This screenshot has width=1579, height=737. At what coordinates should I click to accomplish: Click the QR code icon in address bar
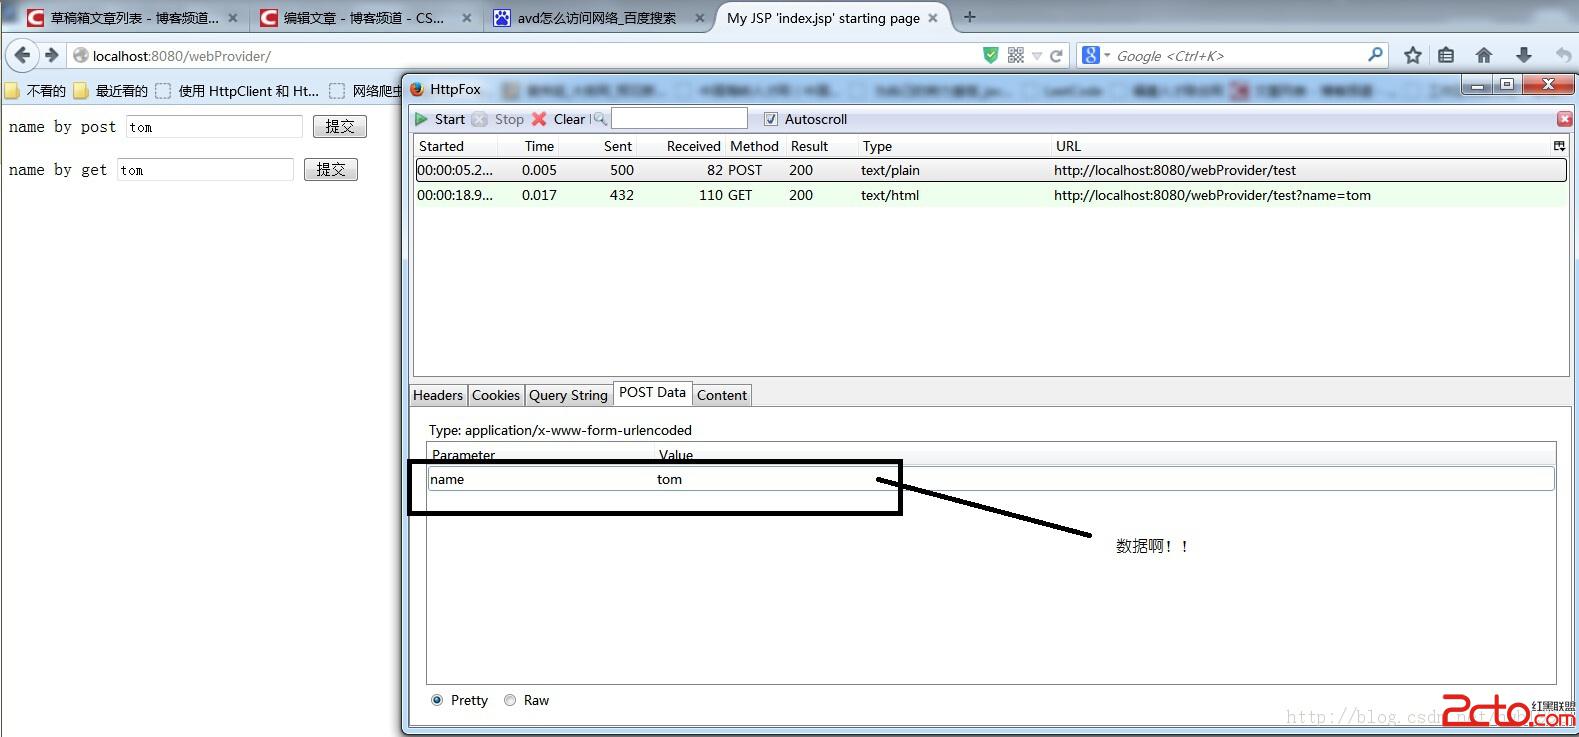click(1016, 56)
